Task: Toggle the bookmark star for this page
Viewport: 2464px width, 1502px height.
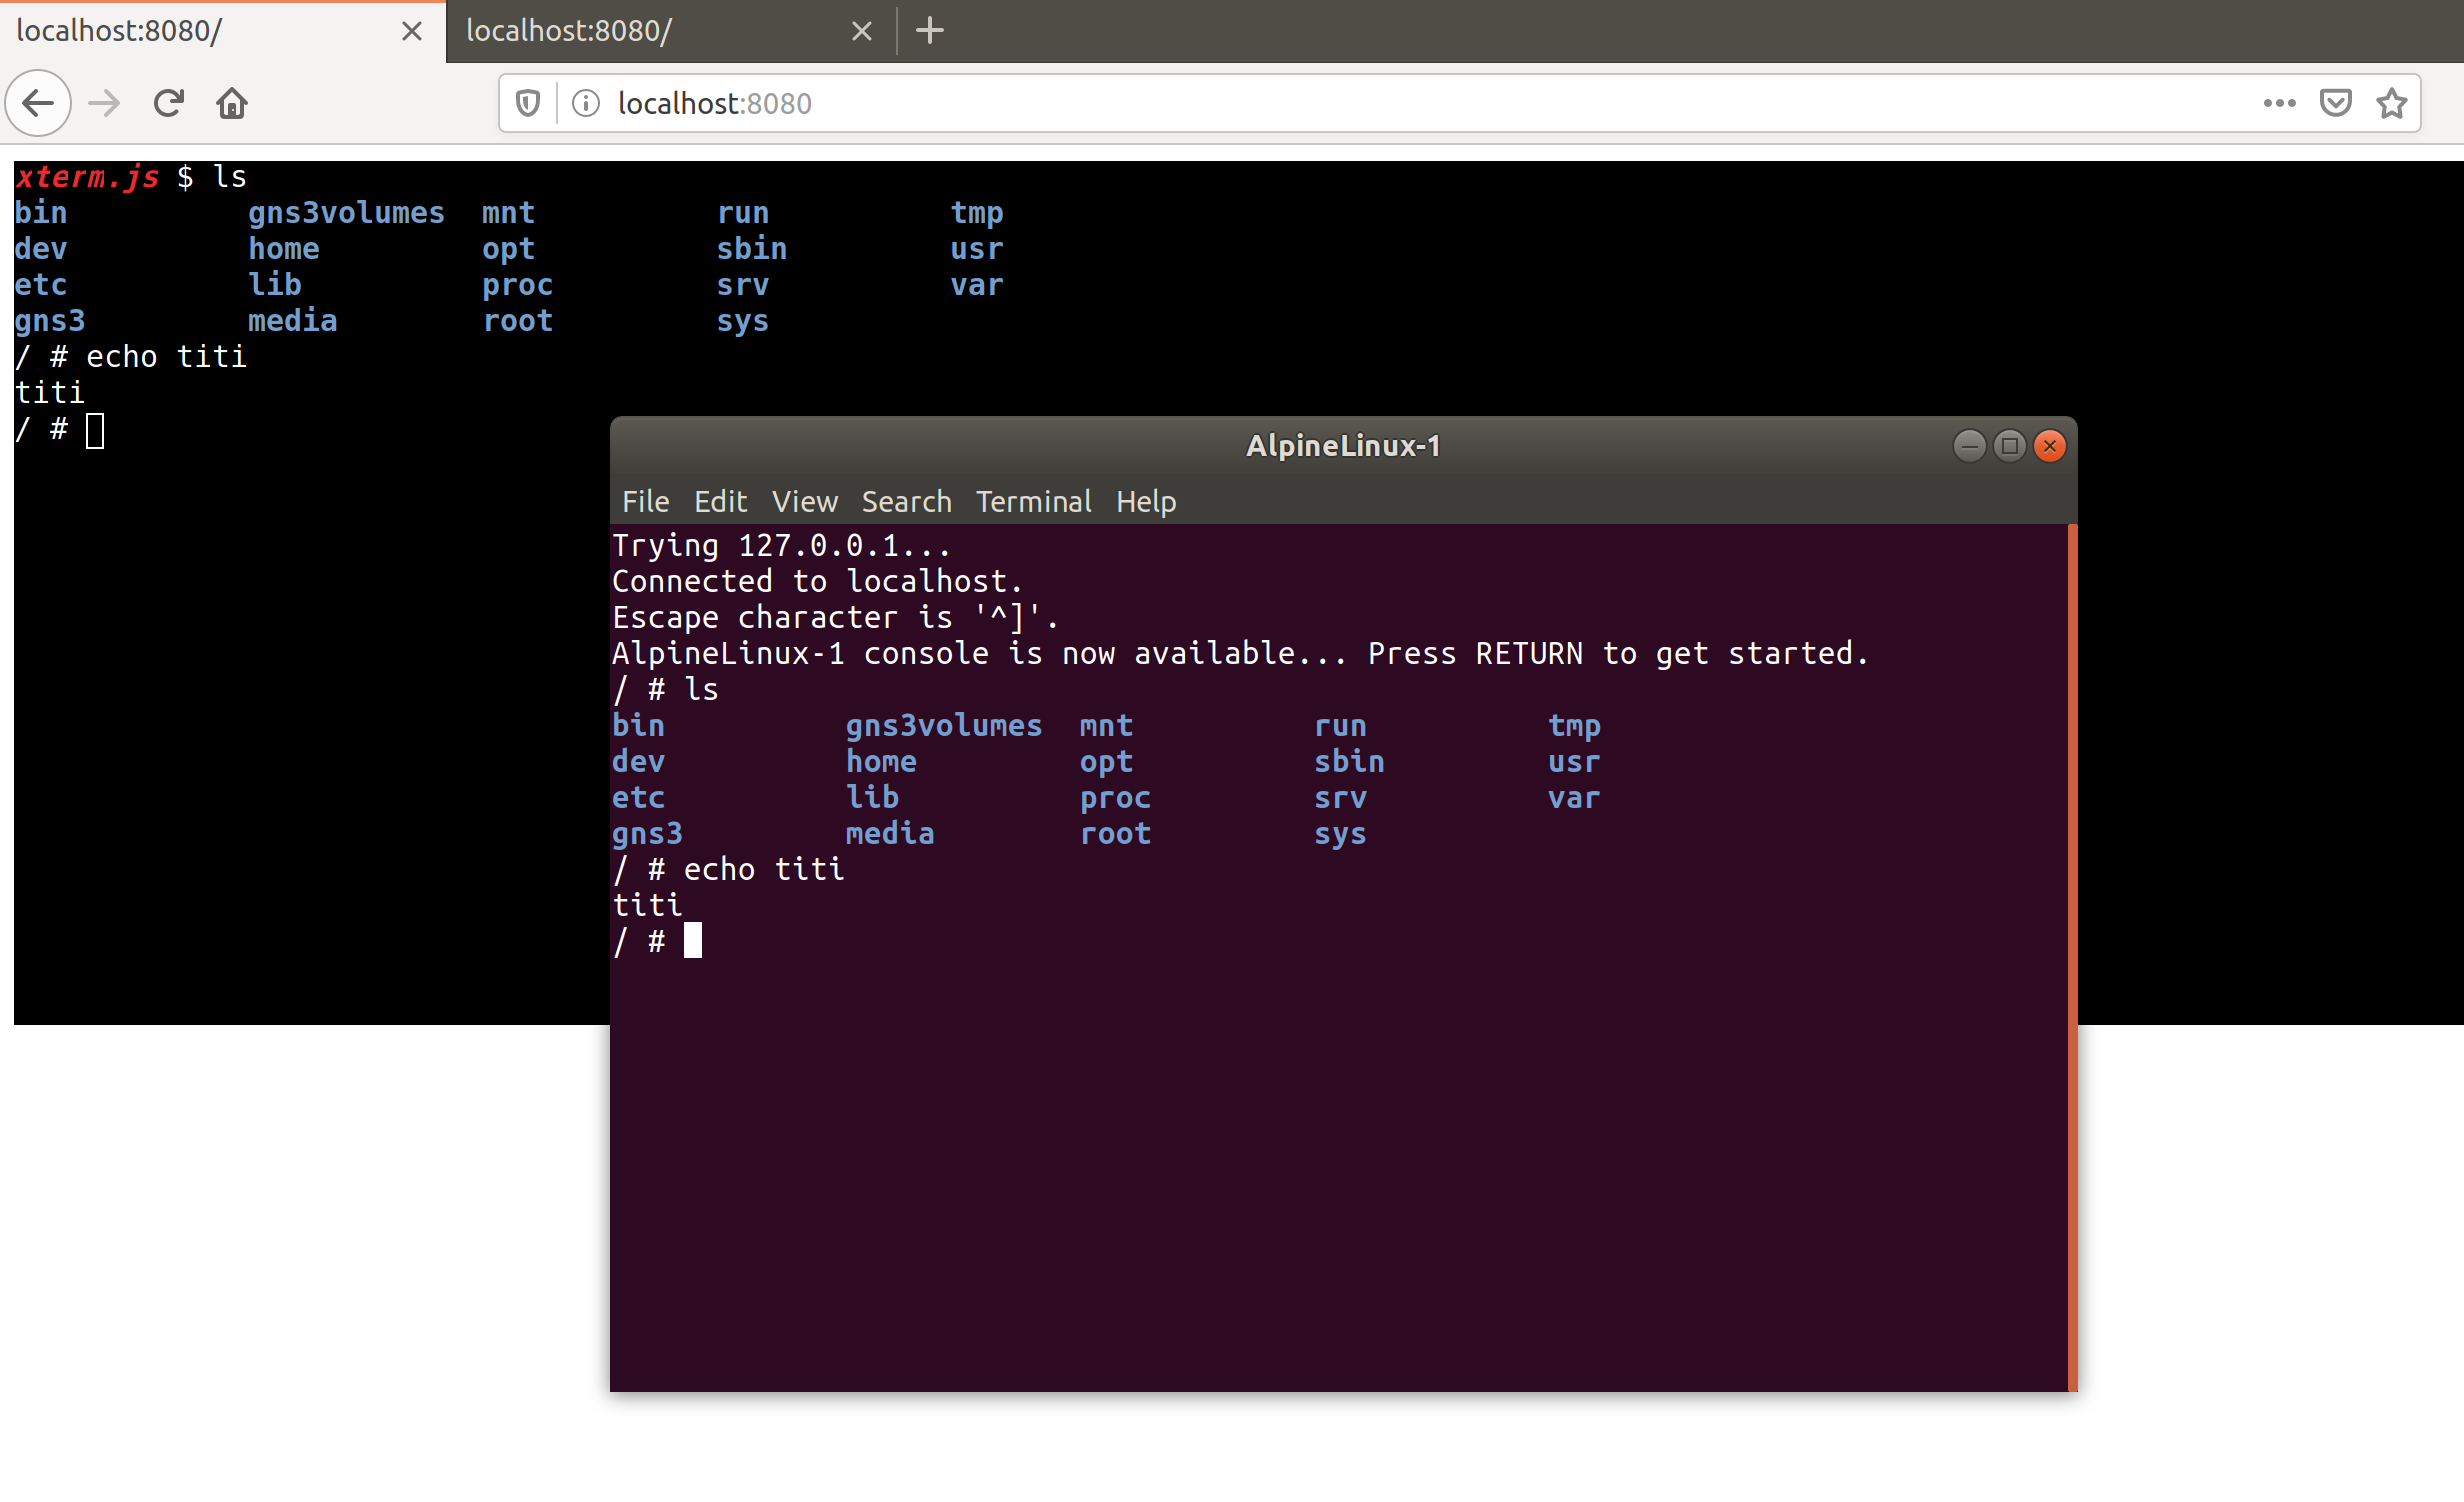Action: pos(2391,103)
